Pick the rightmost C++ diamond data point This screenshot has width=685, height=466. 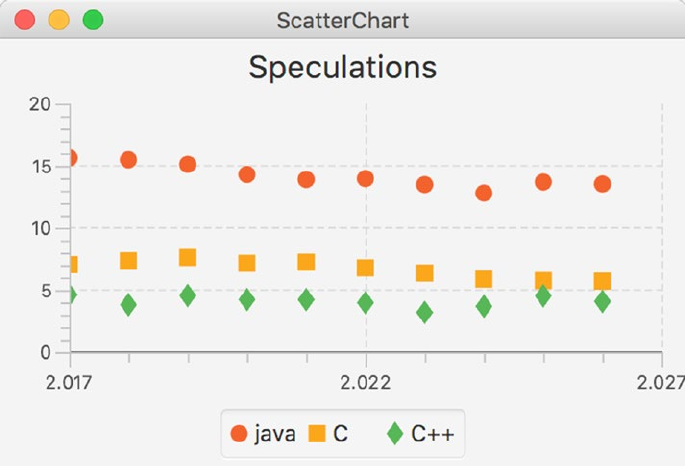602,301
